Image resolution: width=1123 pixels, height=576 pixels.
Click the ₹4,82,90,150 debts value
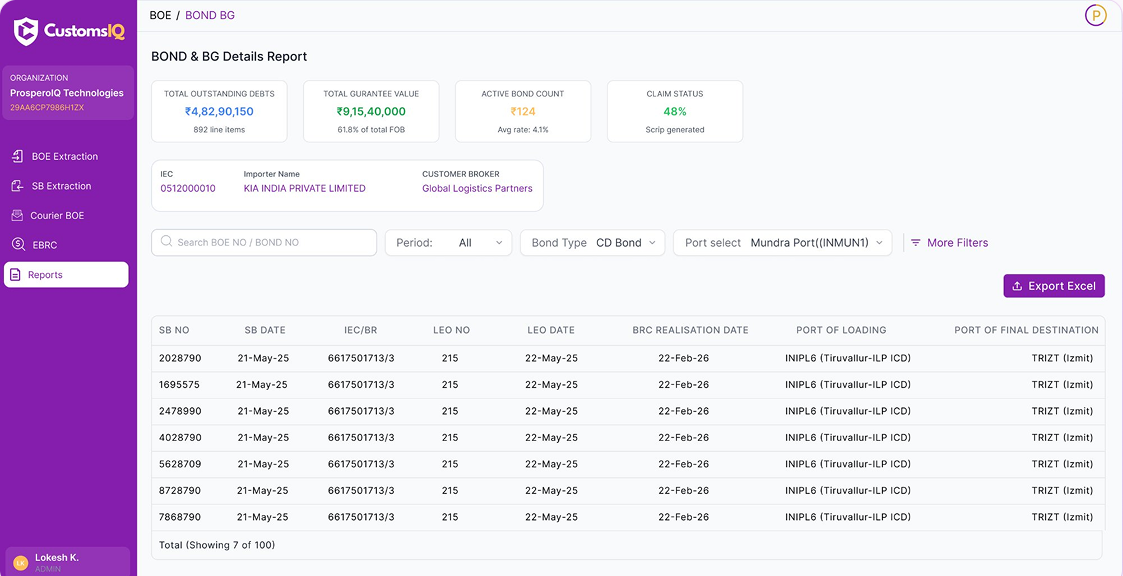(219, 112)
